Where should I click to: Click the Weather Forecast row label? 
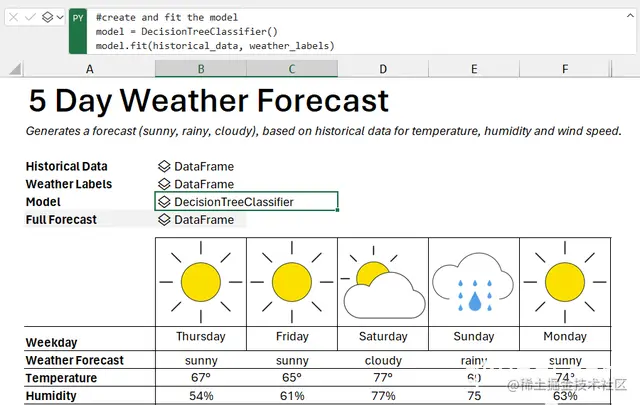tap(75, 360)
